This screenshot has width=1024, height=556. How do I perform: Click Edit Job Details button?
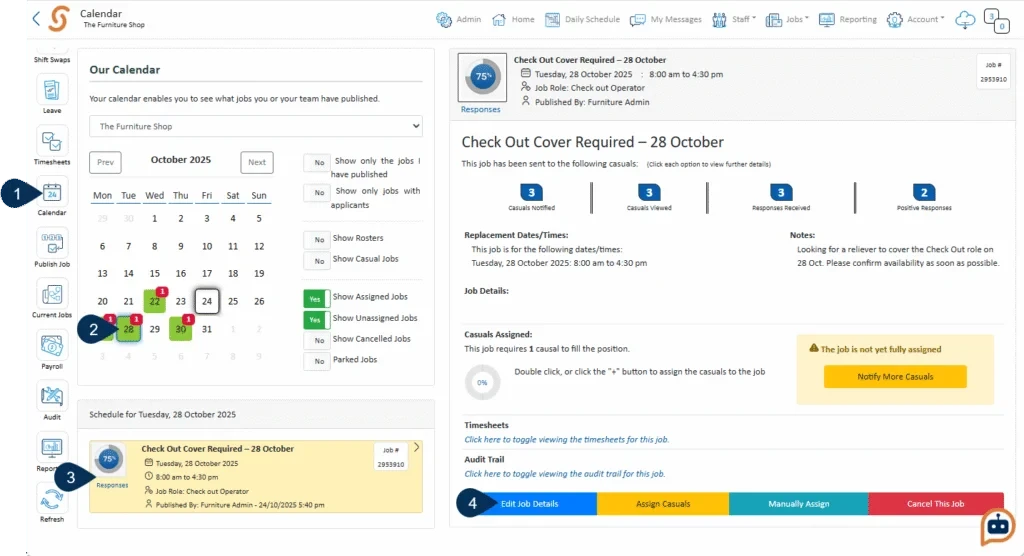coord(529,504)
